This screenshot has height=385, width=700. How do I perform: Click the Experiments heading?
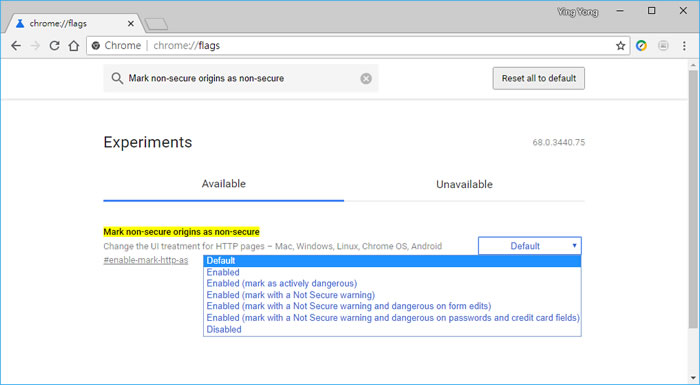click(x=148, y=142)
